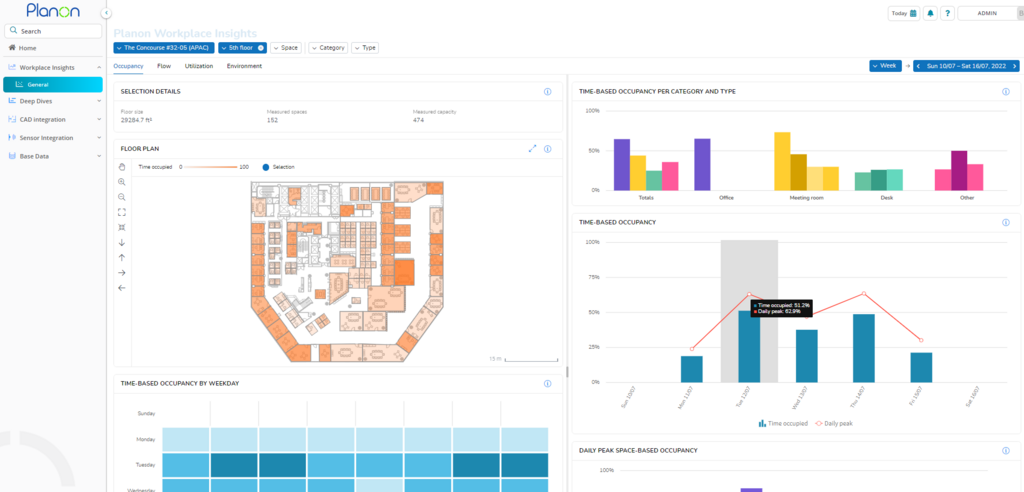Screen dimensions: 1024x492
Task: Focus the Search field
Action: tap(53, 31)
